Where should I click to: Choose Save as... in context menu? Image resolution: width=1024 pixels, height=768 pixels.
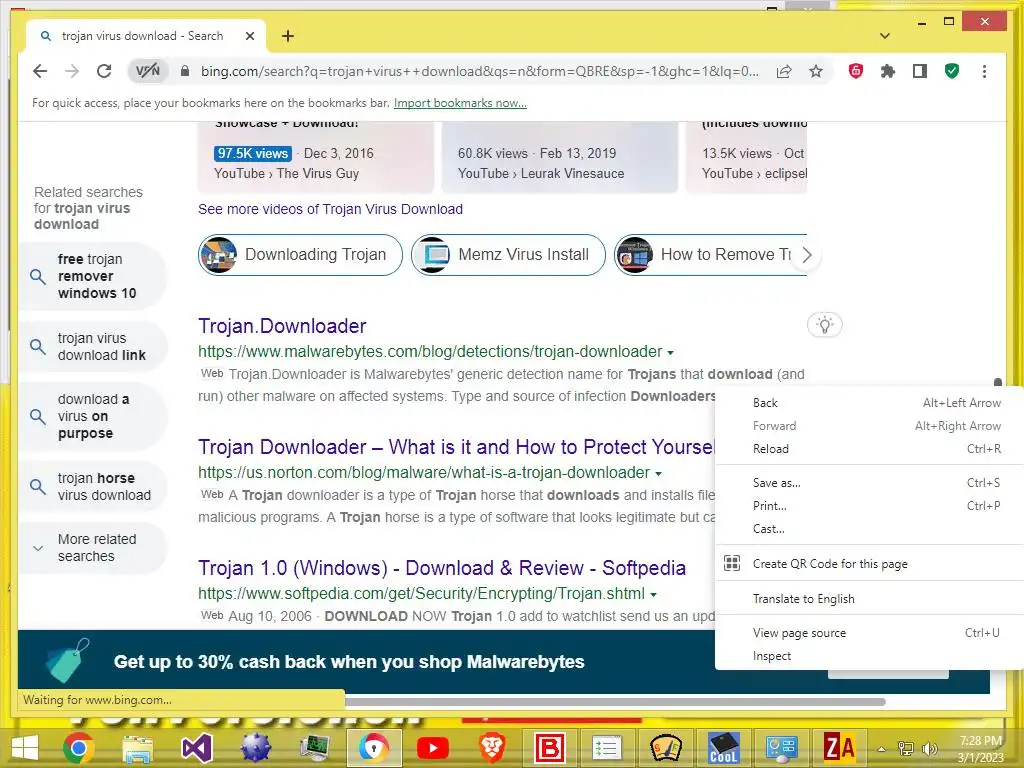(x=869, y=483)
